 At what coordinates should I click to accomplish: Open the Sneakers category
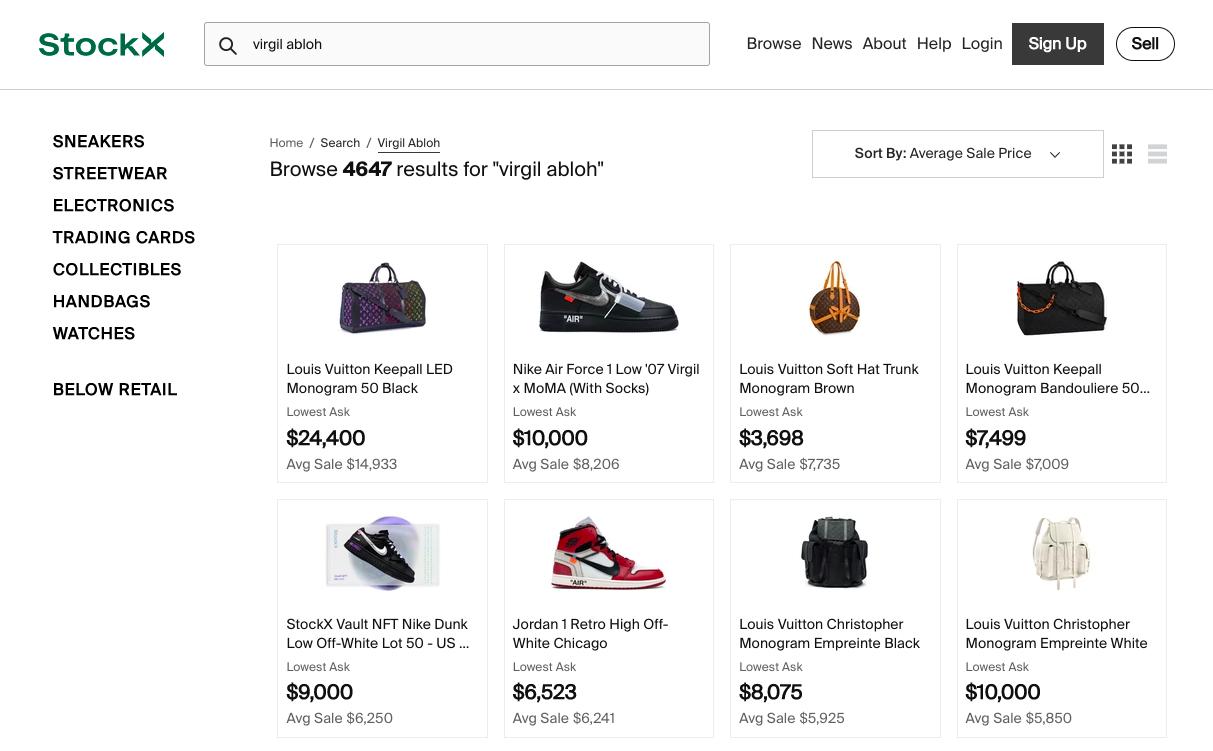click(98, 142)
